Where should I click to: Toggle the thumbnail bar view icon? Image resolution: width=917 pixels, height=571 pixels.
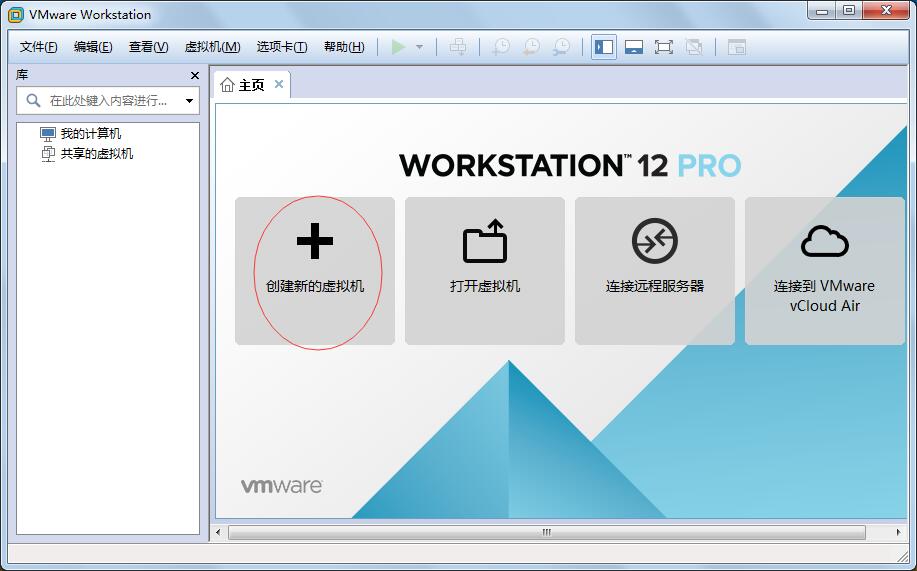(634, 47)
